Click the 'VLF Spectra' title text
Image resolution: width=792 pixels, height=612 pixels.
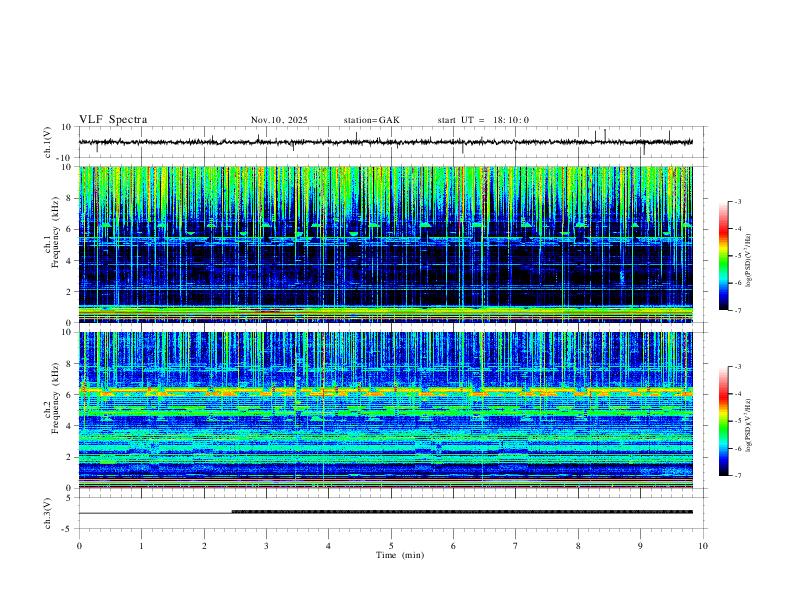click(113, 120)
